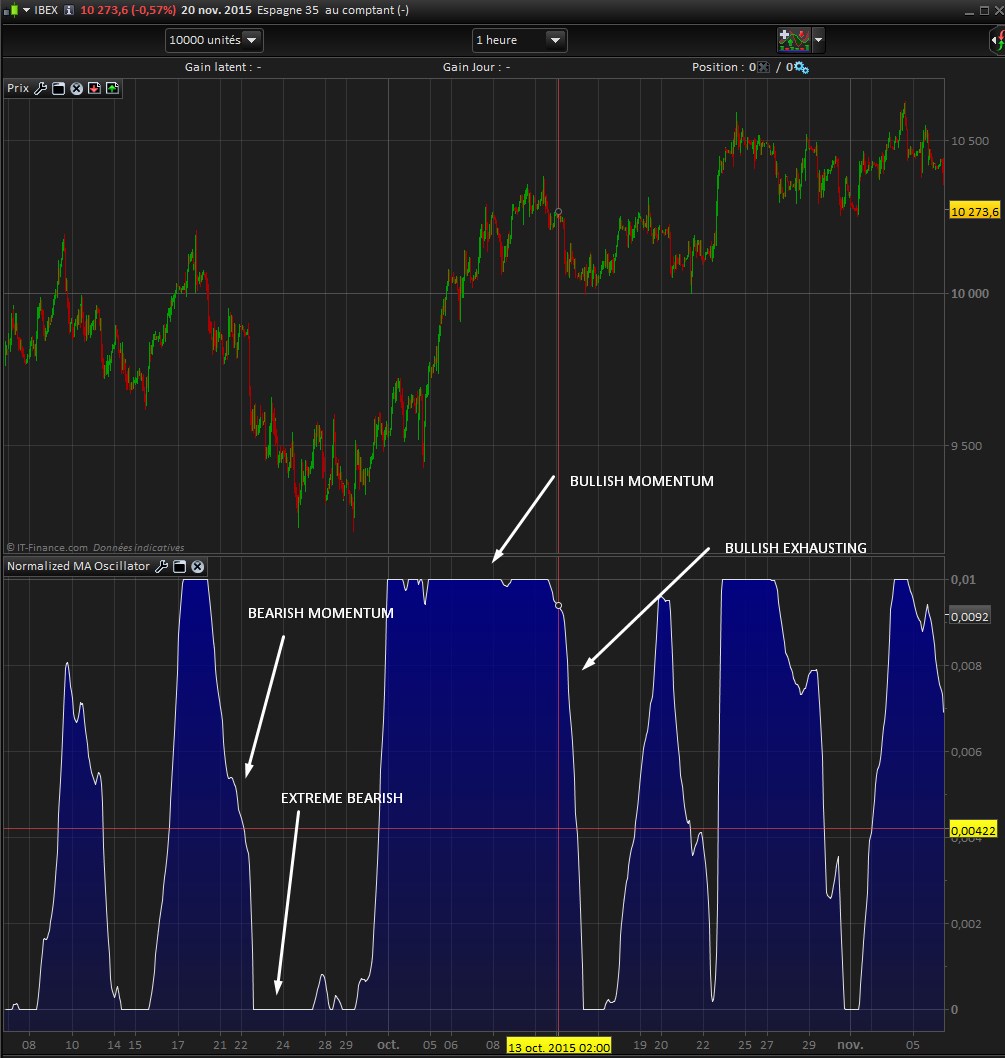Viewport: 1005px width, 1058px height.
Task: Click the IBEX ticker name
Action: click(x=46, y=10)
